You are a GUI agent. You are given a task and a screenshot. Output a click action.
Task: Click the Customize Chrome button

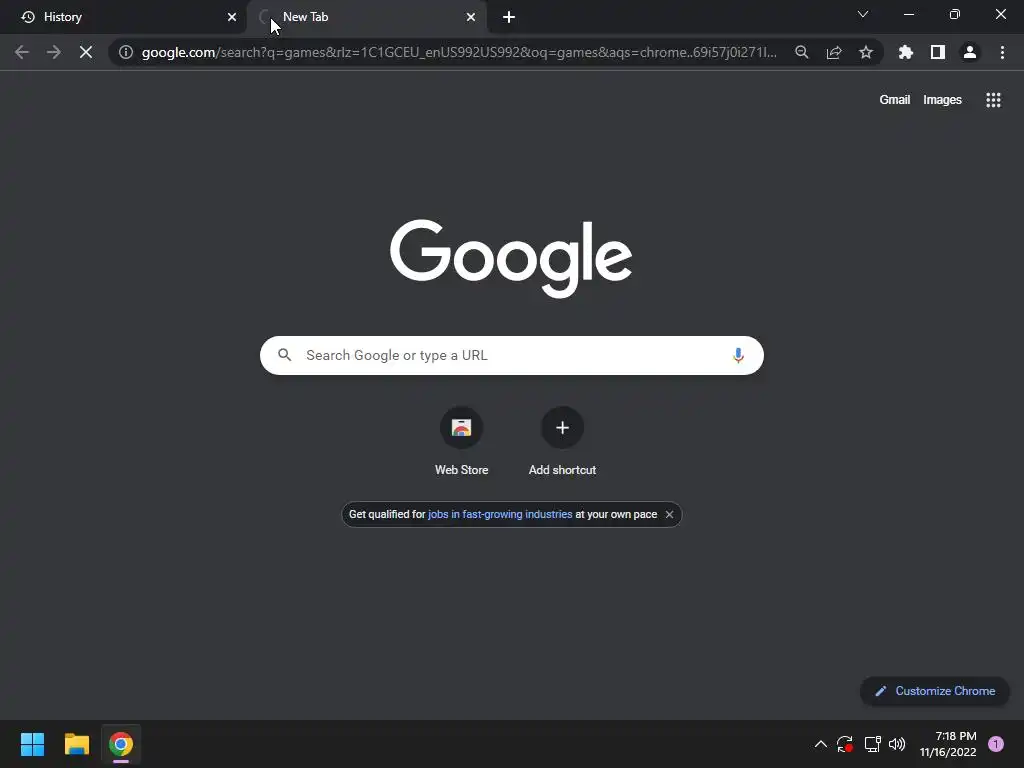(x=935, y=691)
